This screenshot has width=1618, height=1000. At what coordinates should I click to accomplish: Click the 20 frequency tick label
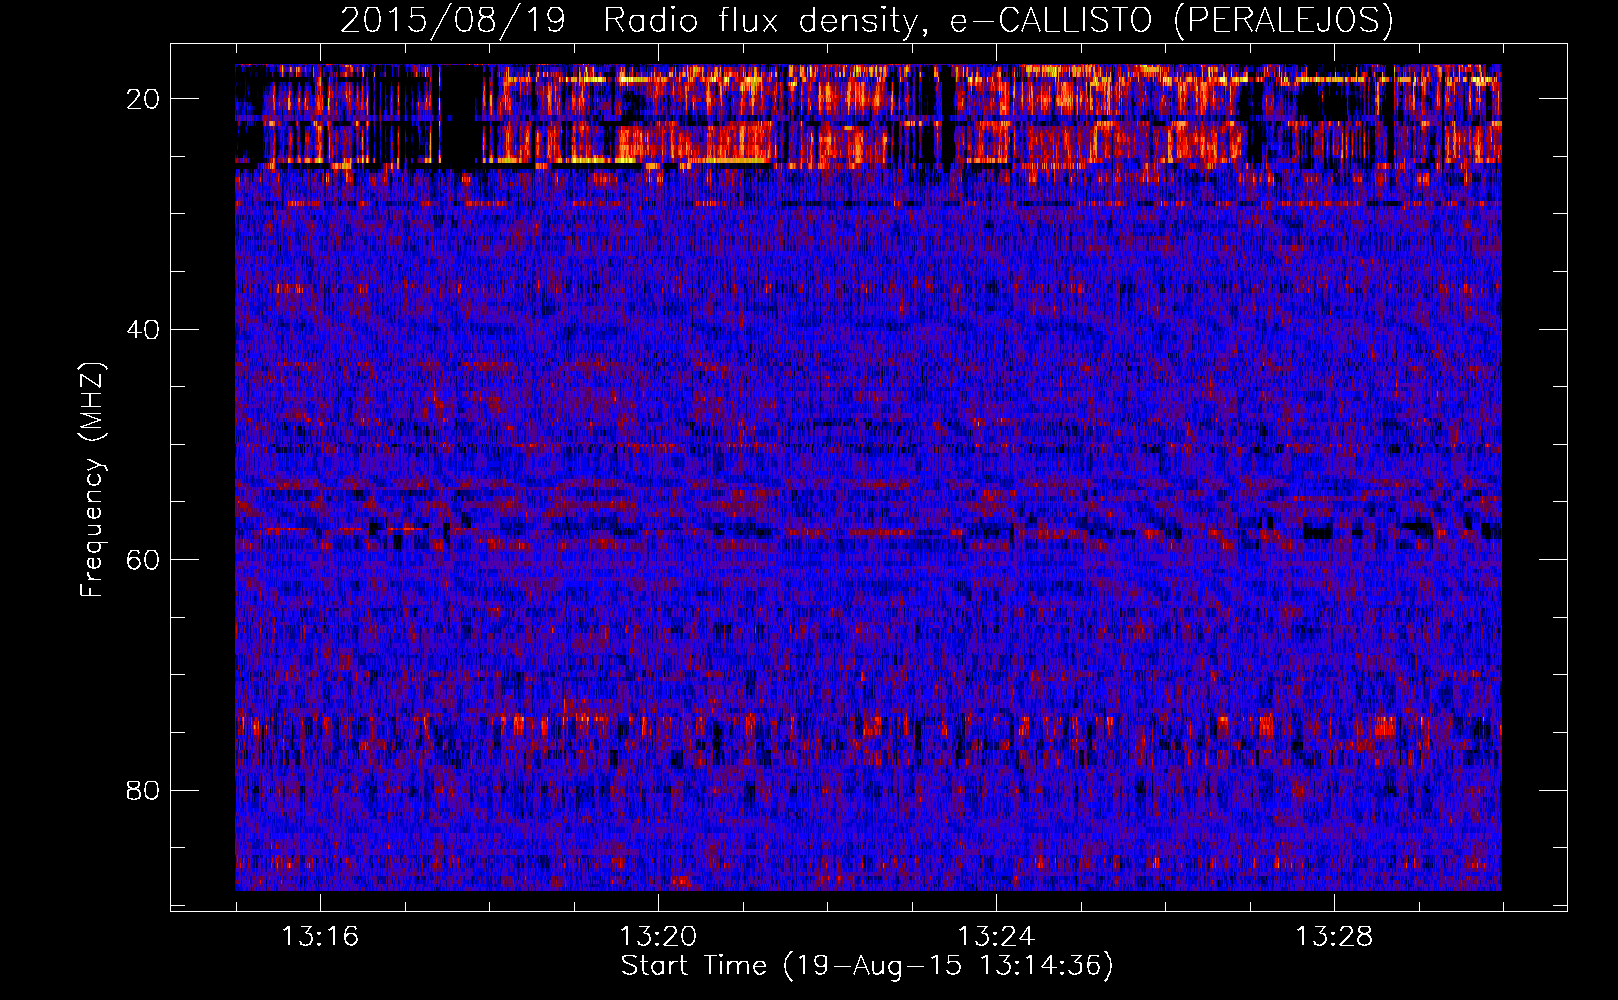tap(143, 99)
